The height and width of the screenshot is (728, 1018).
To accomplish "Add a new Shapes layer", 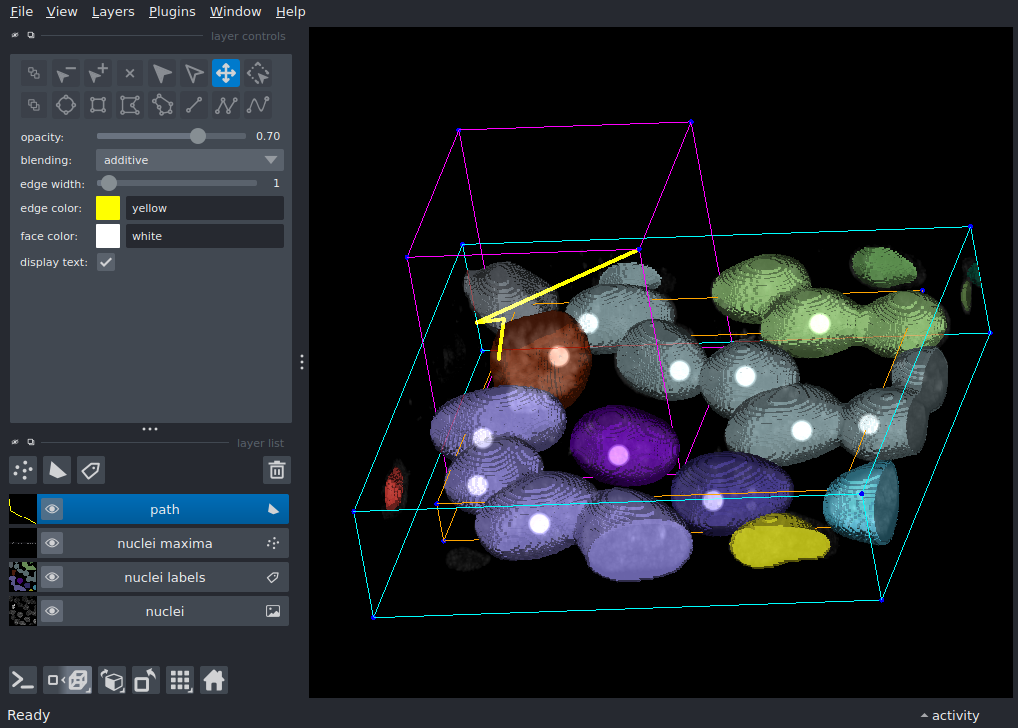I will (57, 470).
